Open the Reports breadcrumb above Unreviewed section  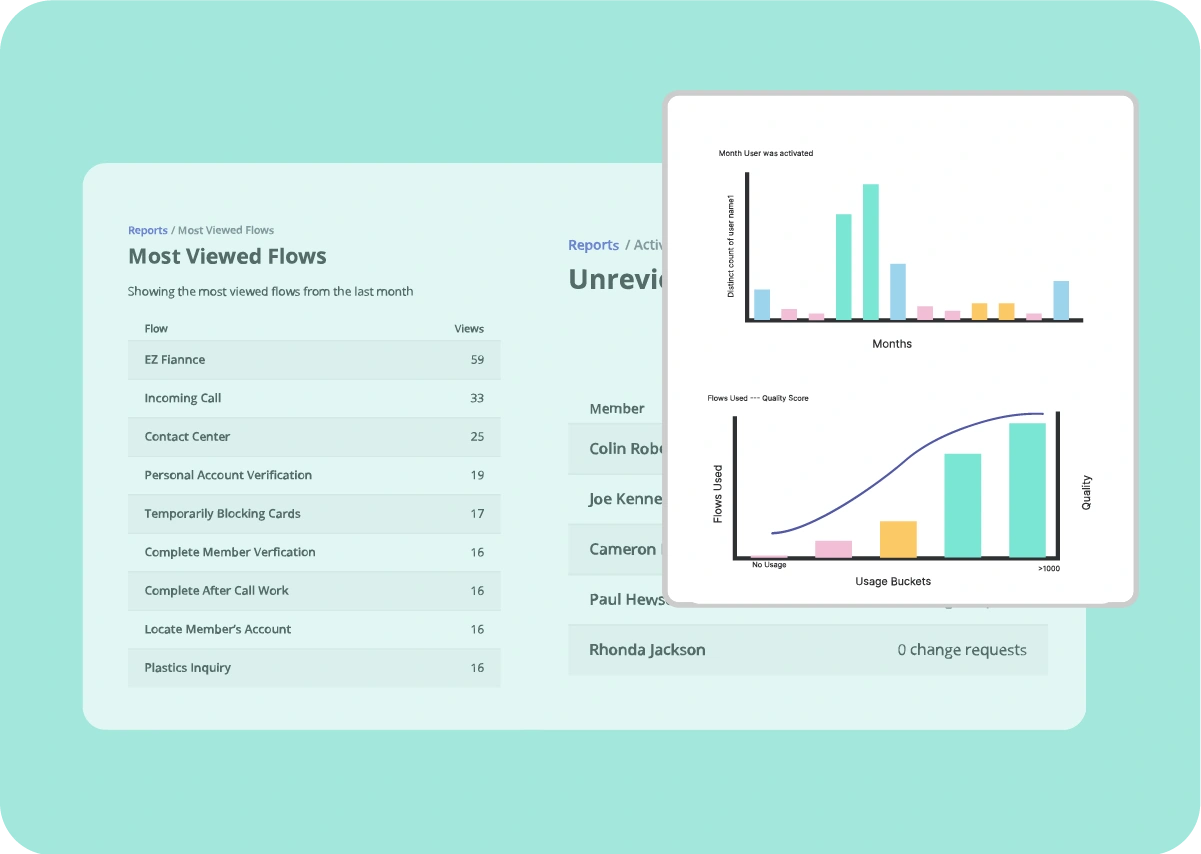click(593, 244)
